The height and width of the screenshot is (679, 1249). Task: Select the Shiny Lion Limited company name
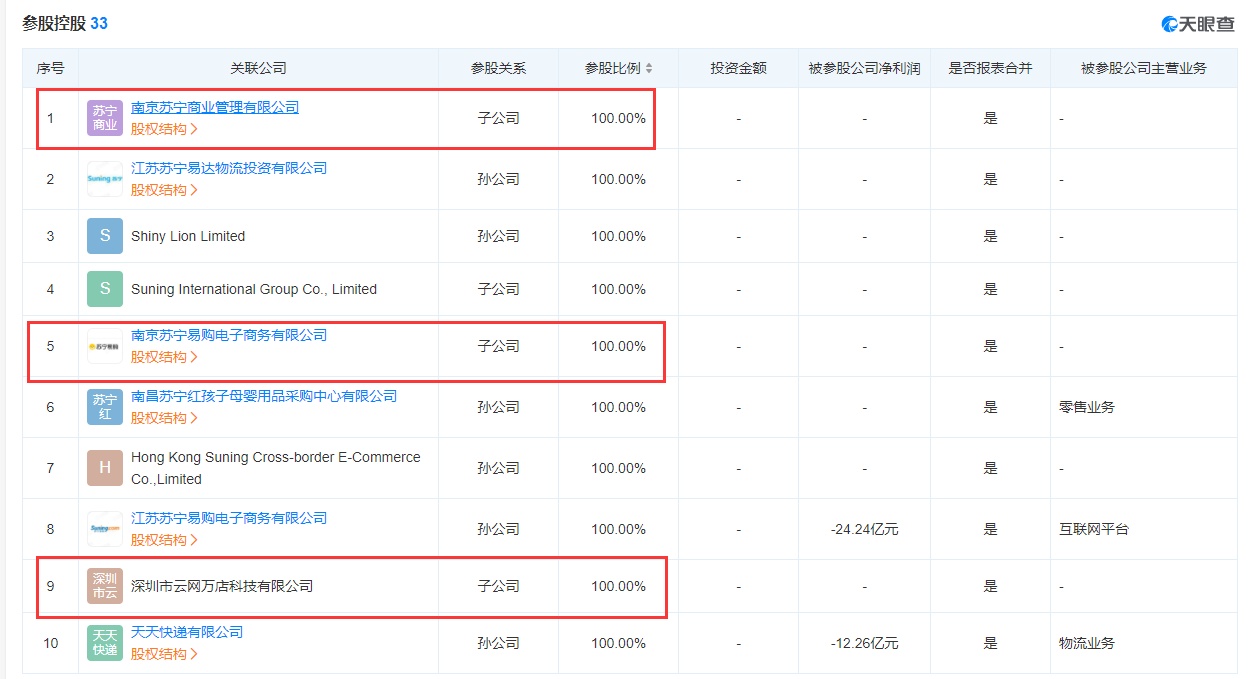[188, 236]
